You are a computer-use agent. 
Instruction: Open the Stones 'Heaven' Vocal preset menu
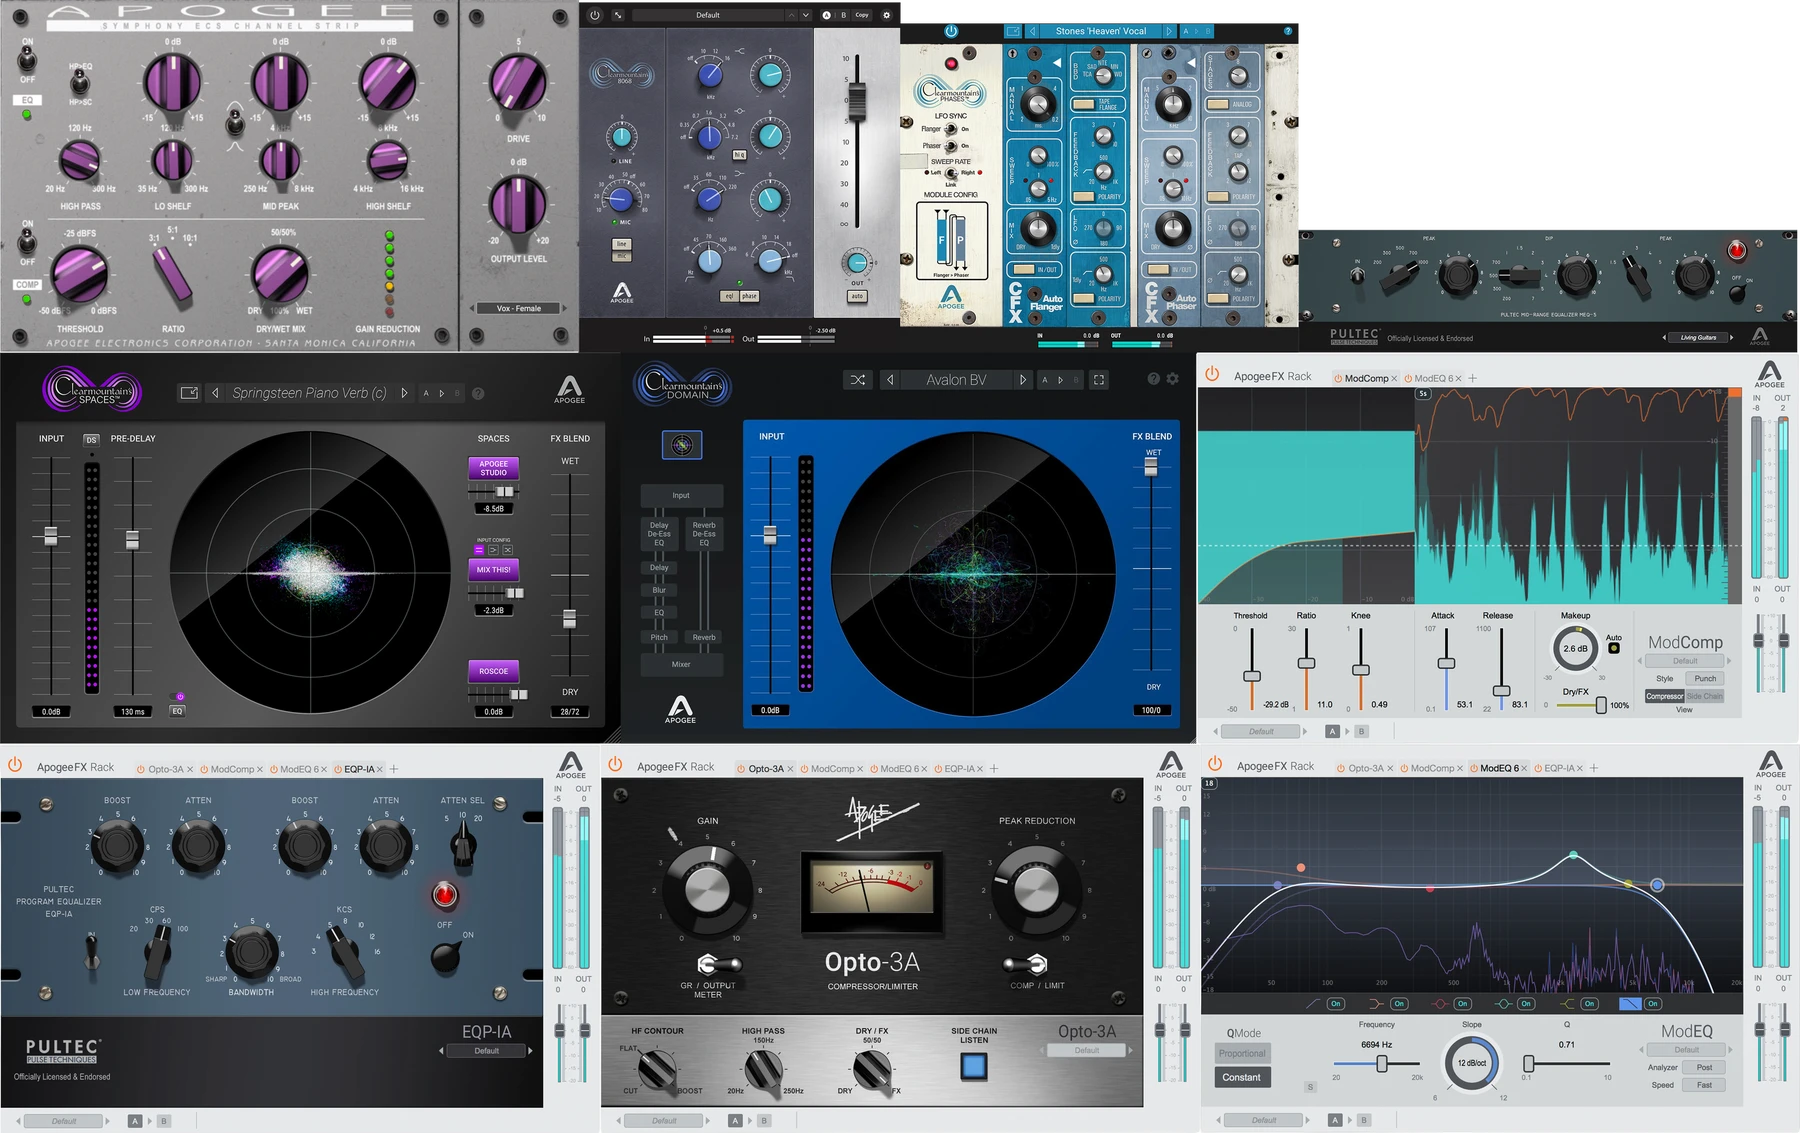(x=1101, y=31)
